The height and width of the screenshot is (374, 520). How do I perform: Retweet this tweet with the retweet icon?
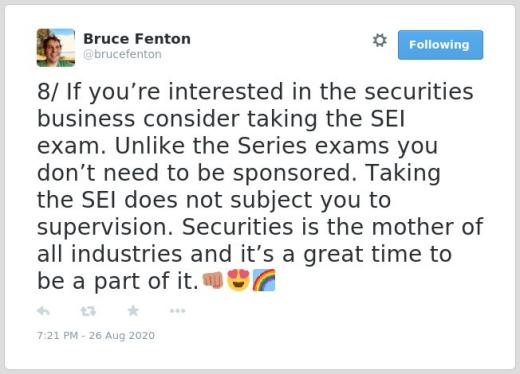(88, 311)
